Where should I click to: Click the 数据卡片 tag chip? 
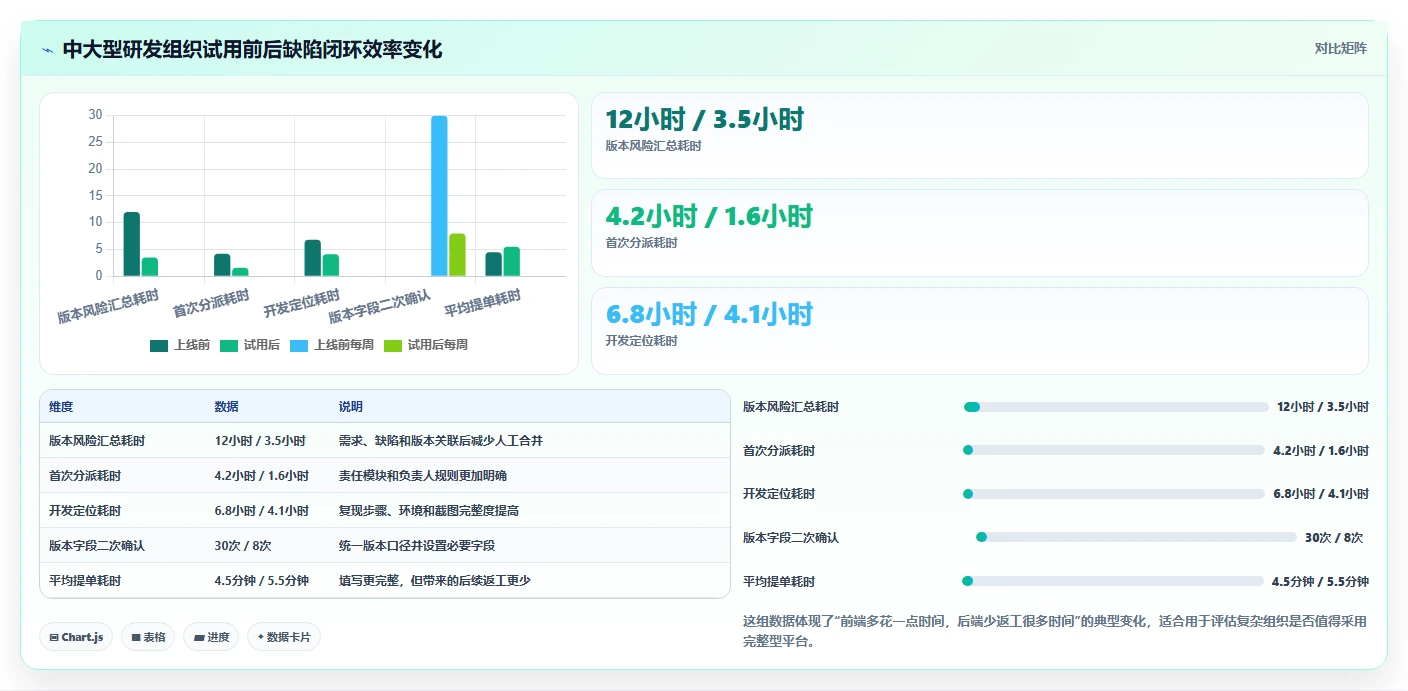coord(284,637)
